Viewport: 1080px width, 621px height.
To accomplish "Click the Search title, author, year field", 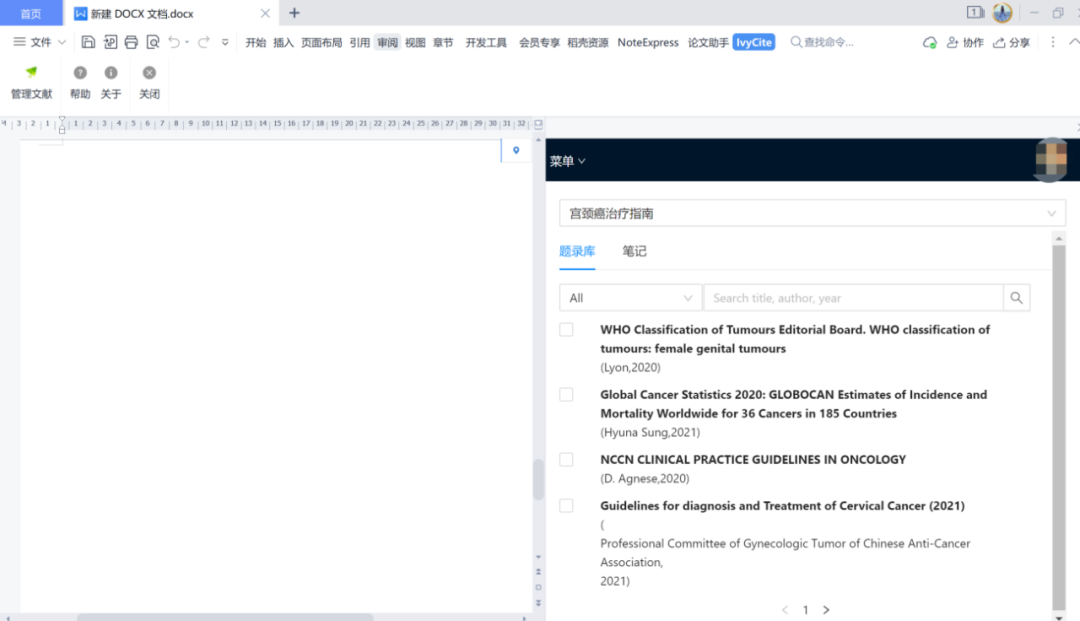I will pos(853,297).
